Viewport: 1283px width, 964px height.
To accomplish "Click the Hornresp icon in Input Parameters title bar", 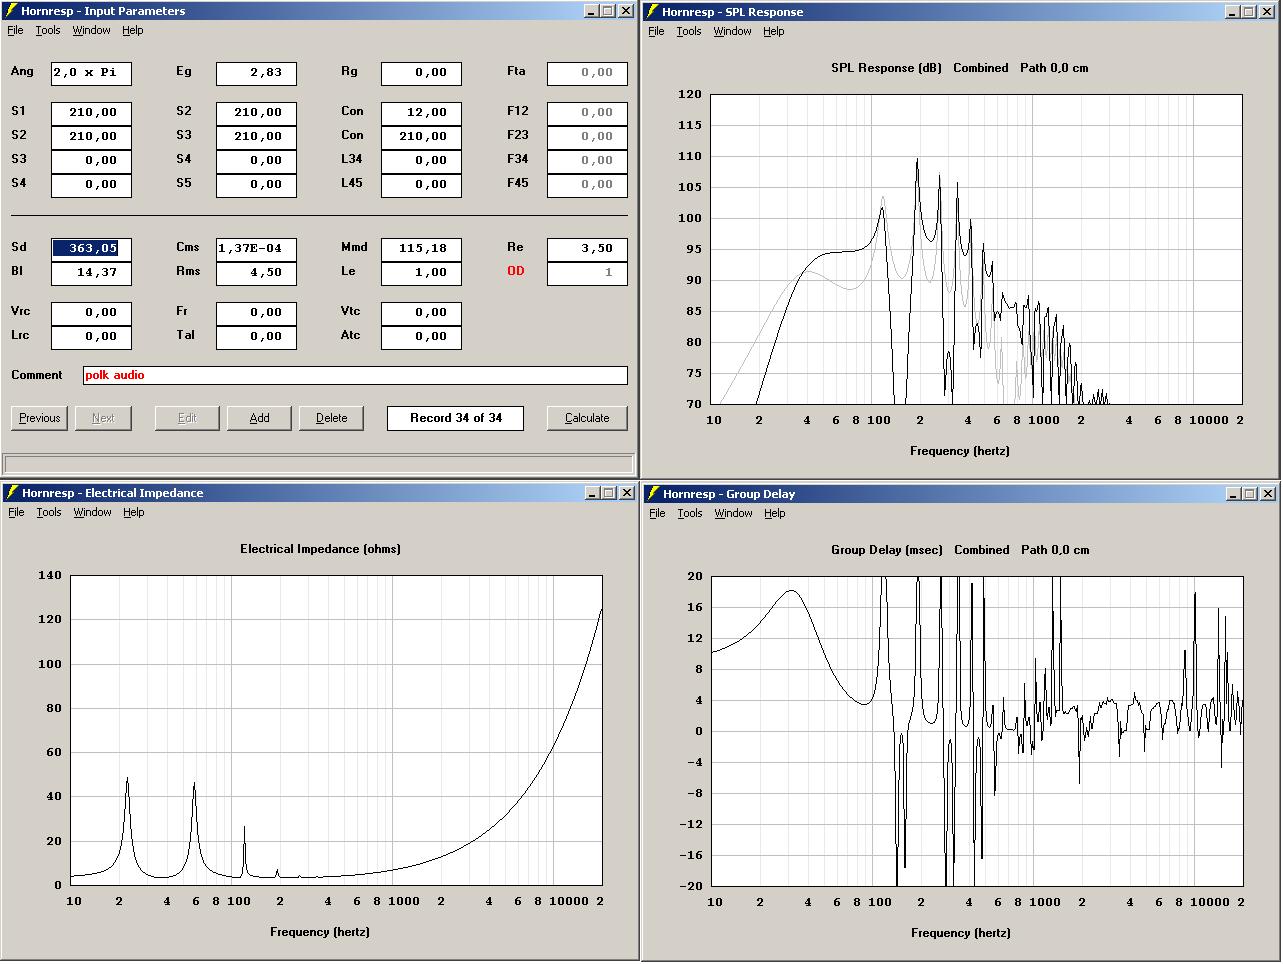I will point(11,11).
